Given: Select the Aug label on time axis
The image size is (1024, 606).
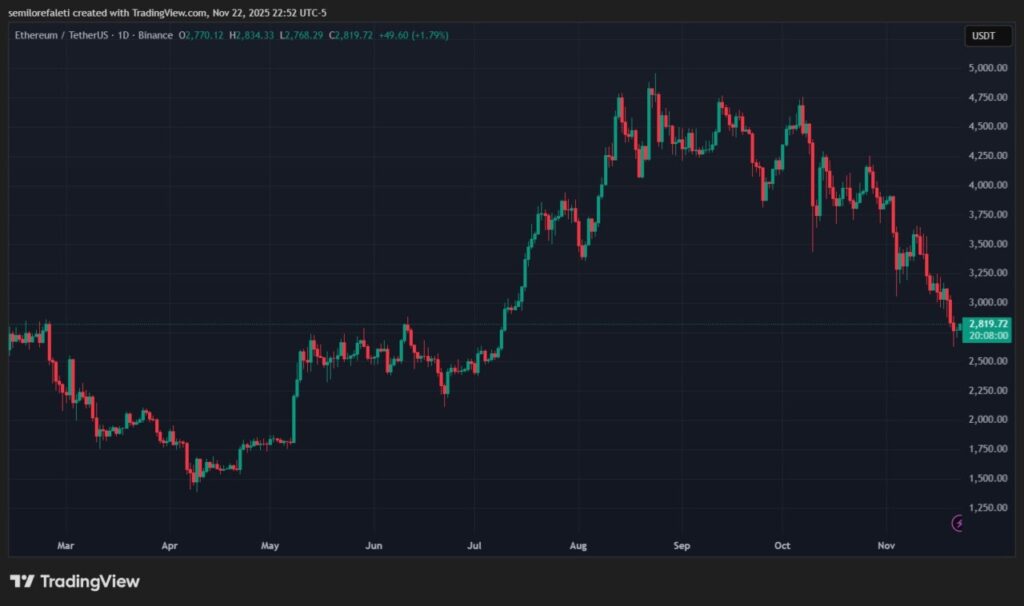Looking at the screenshot, I should click(579, 546).
